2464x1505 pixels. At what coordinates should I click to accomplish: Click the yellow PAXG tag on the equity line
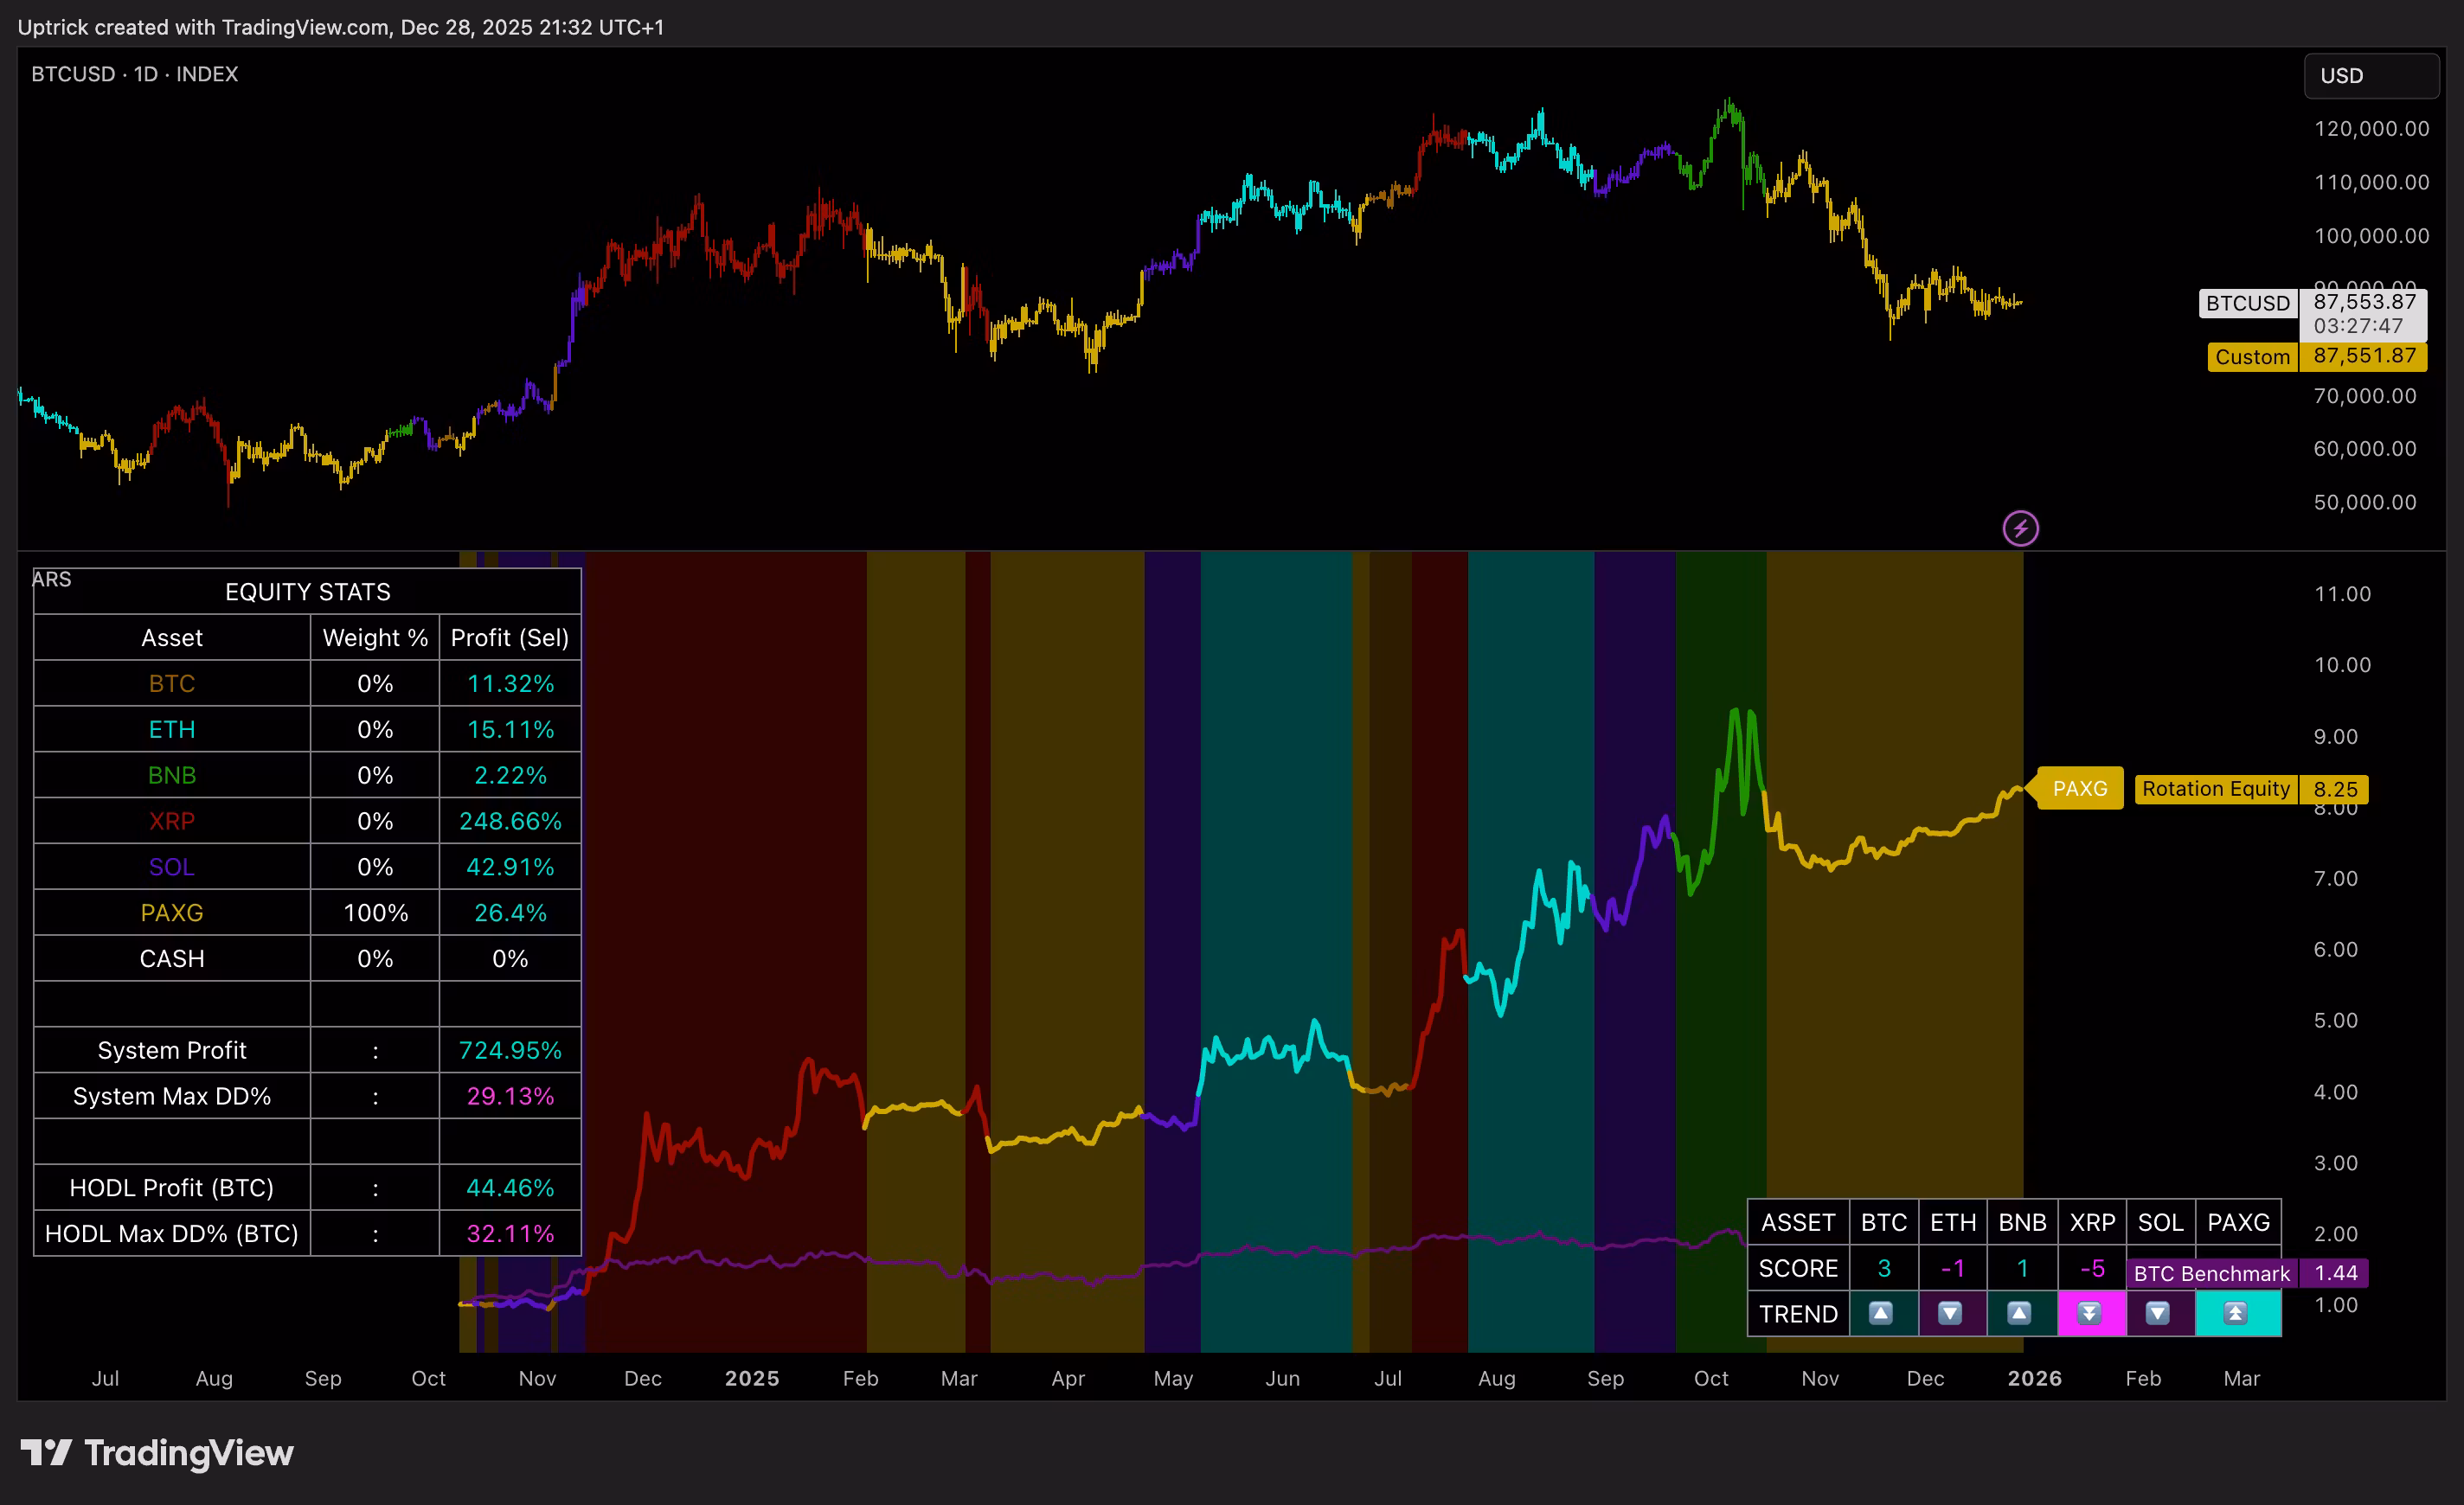[2079, 789]
